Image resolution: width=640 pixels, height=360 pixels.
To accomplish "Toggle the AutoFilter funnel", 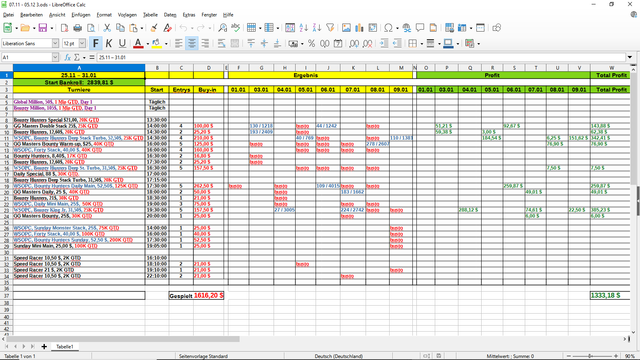I will pos(330,28).
